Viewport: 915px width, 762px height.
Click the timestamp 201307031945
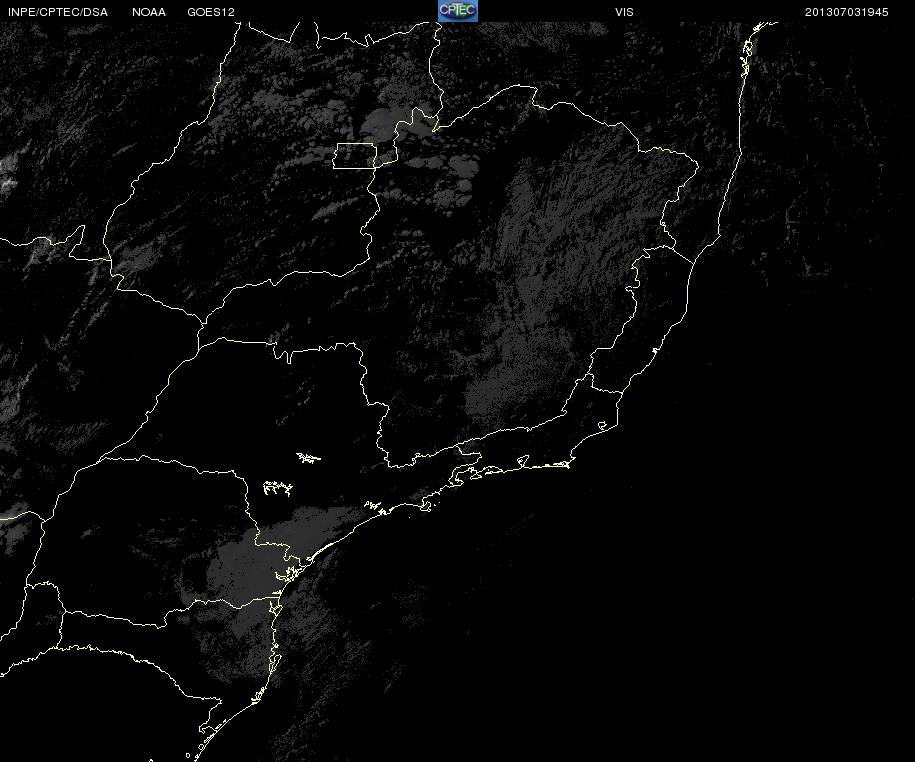(846, 12)
